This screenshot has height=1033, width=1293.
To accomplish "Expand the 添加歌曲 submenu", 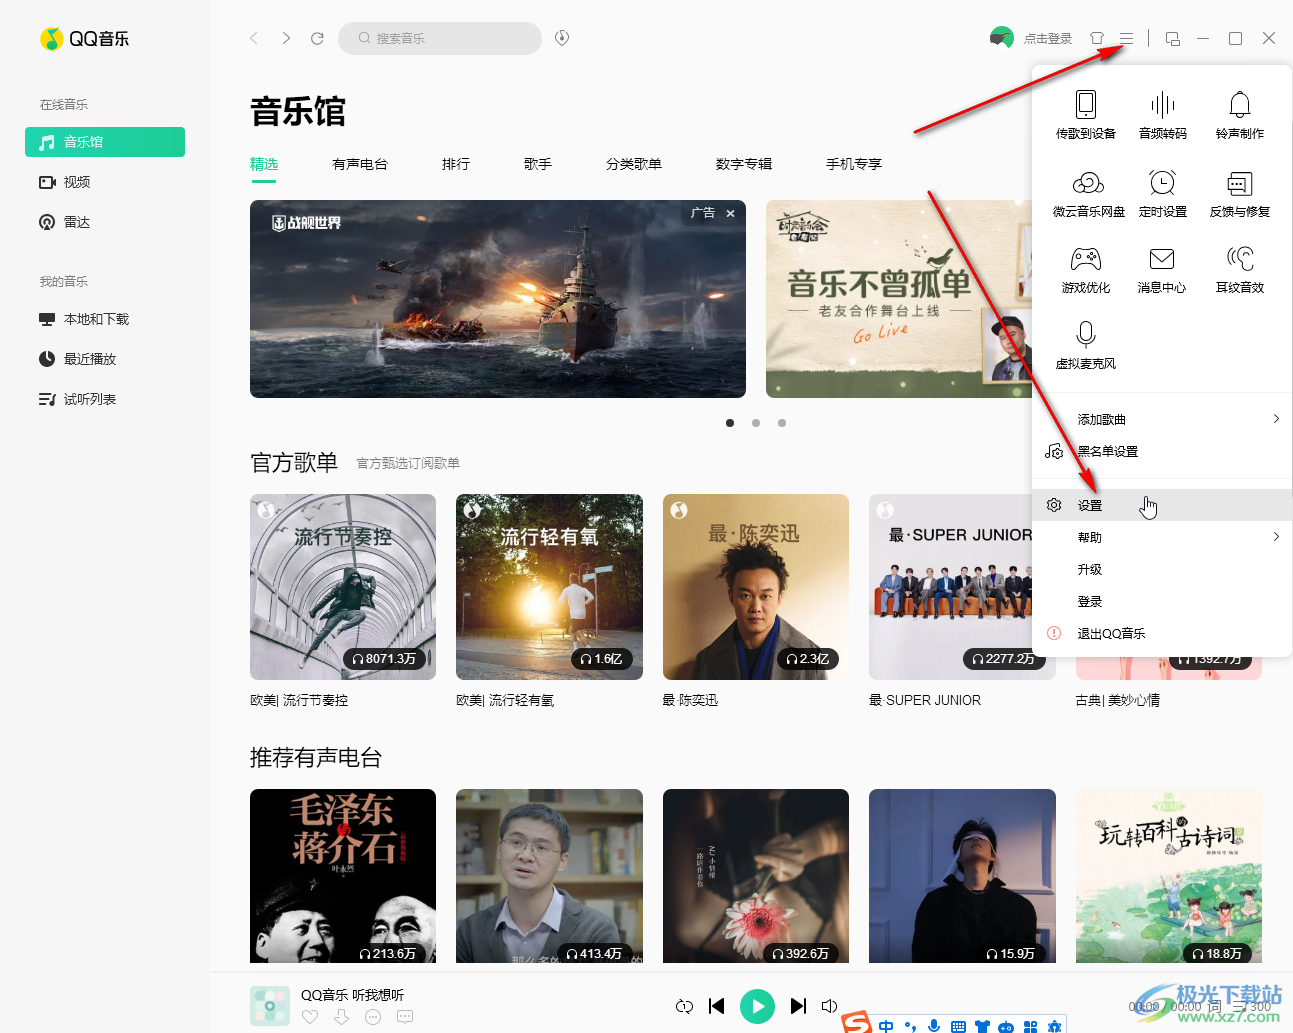I will (1162, 419).
